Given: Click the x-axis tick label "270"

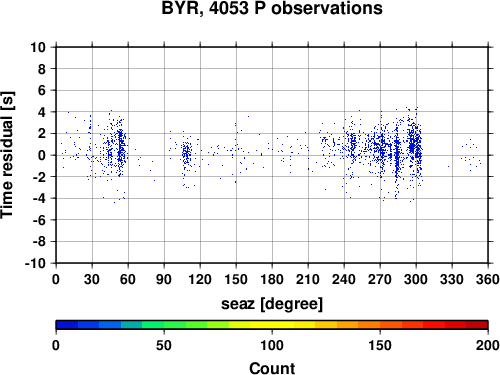Looking at the screenshot, I should click(380, 279).
